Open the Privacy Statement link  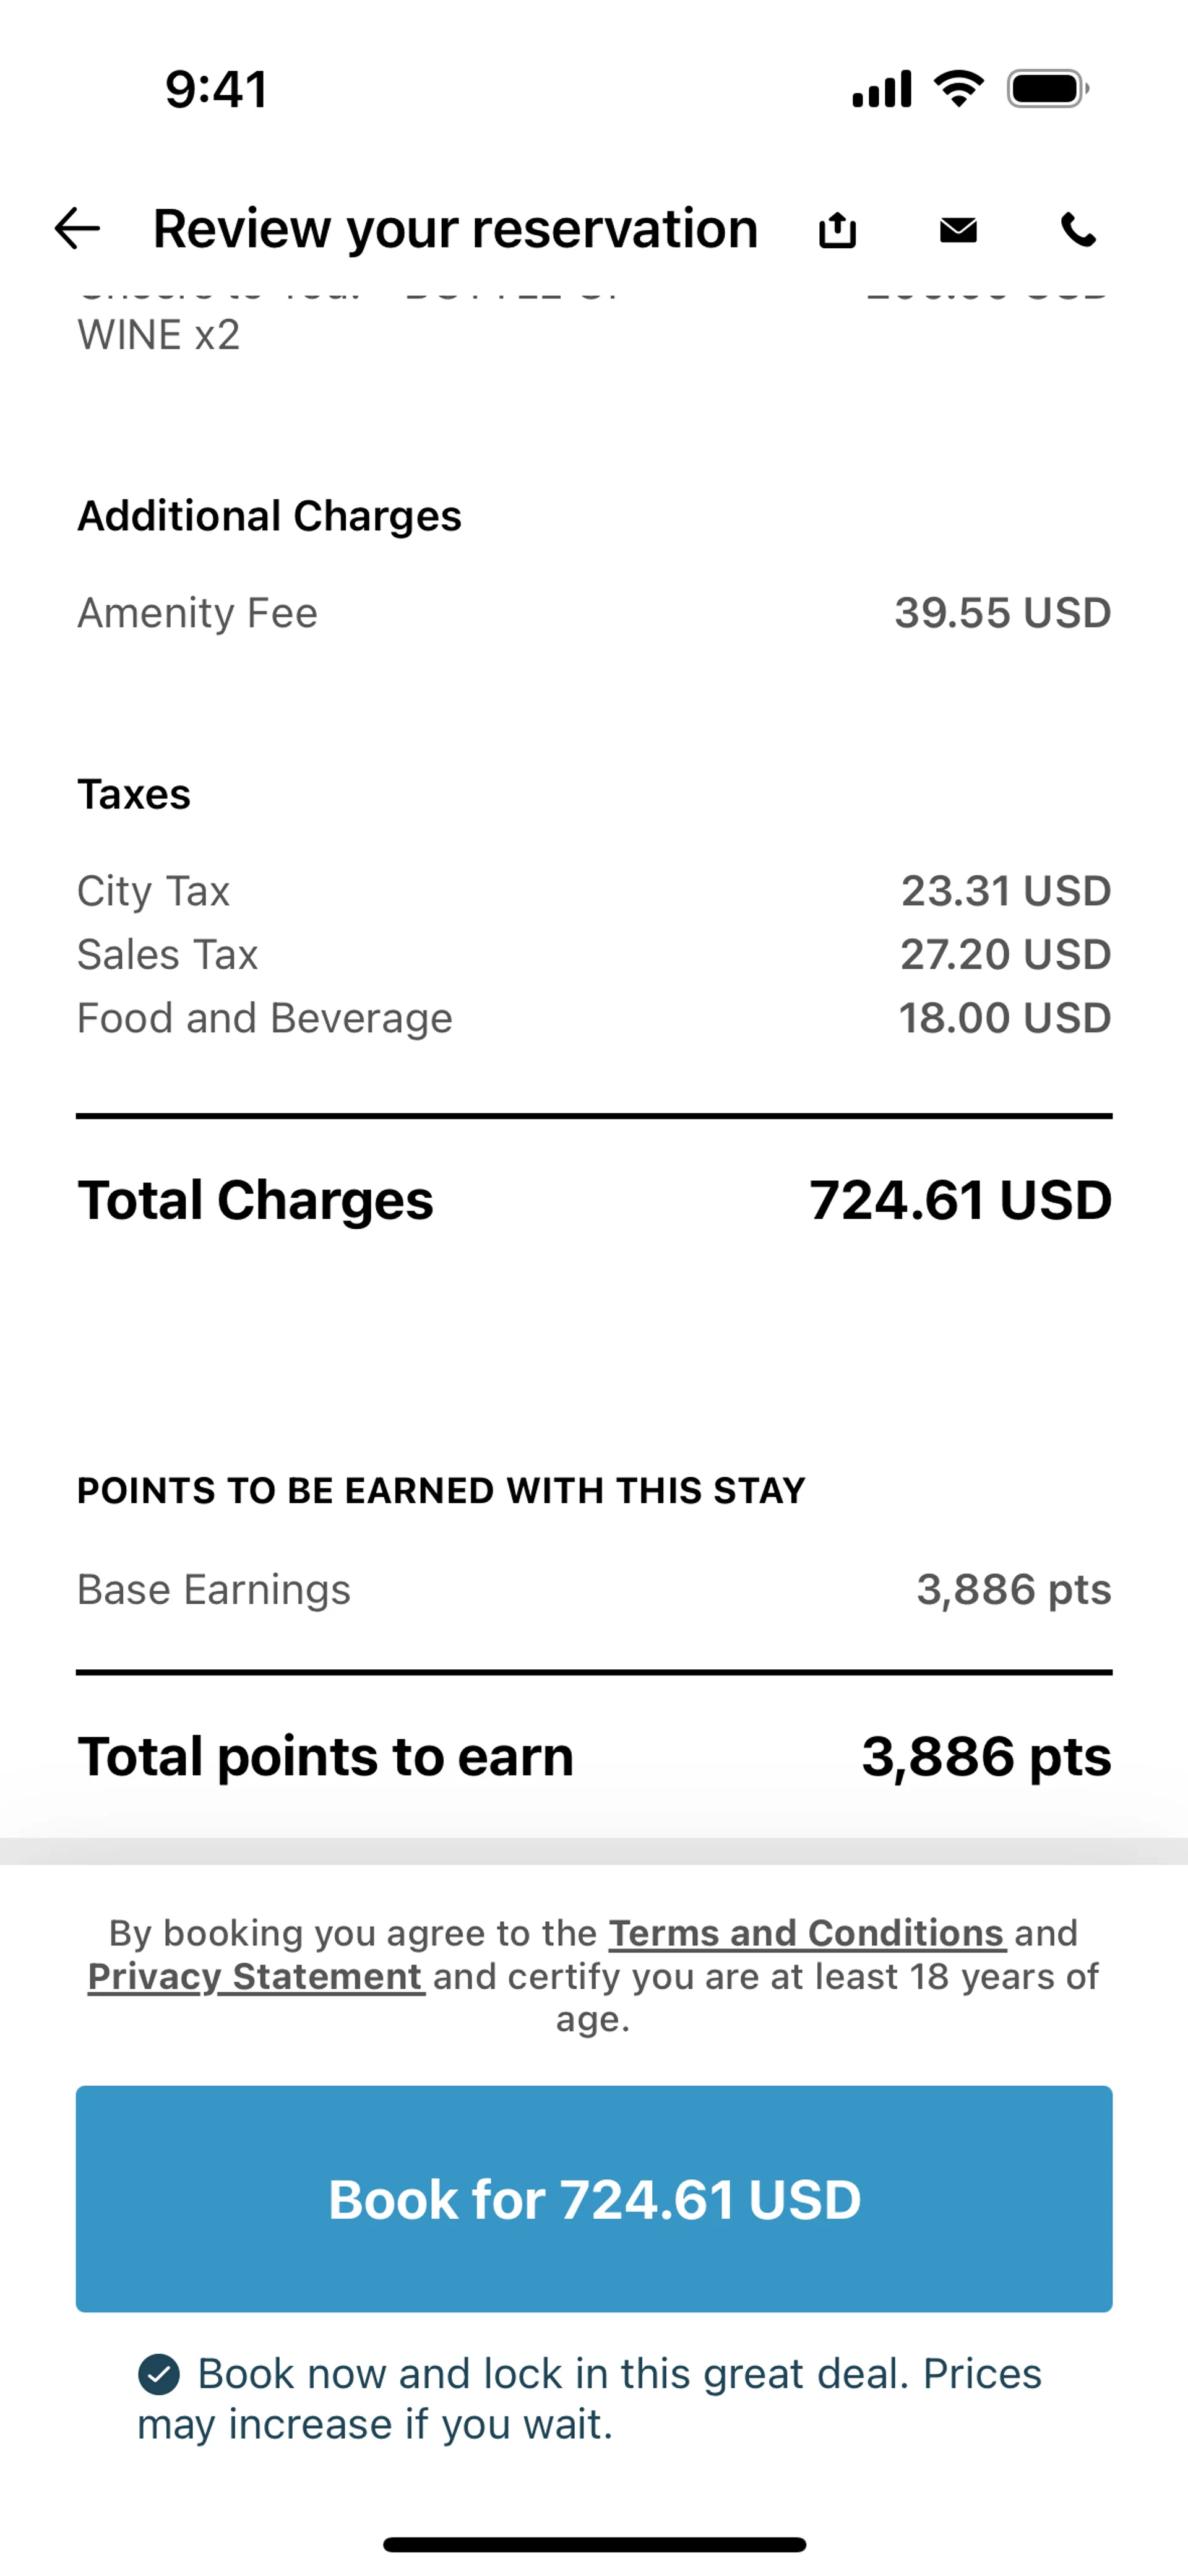[255, 1977]
